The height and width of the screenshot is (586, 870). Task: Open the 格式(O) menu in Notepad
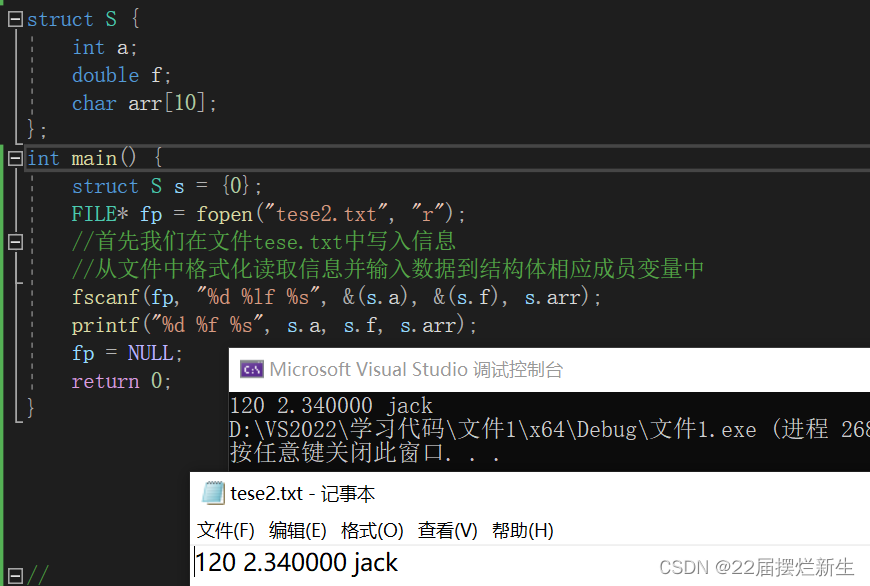372,531
